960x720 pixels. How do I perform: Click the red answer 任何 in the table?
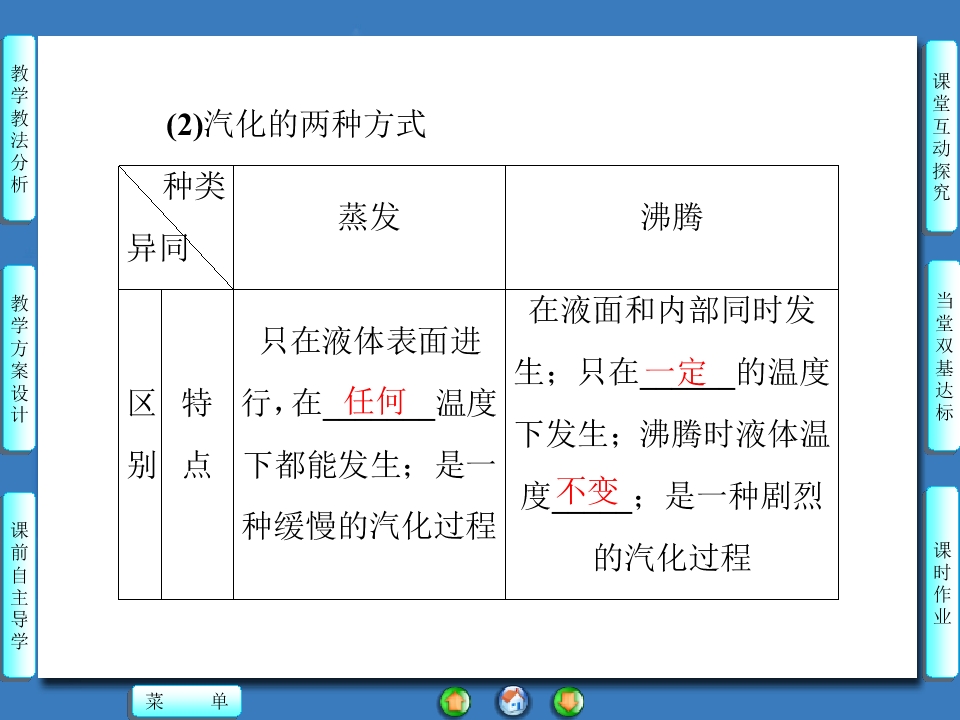coord(375,401)
